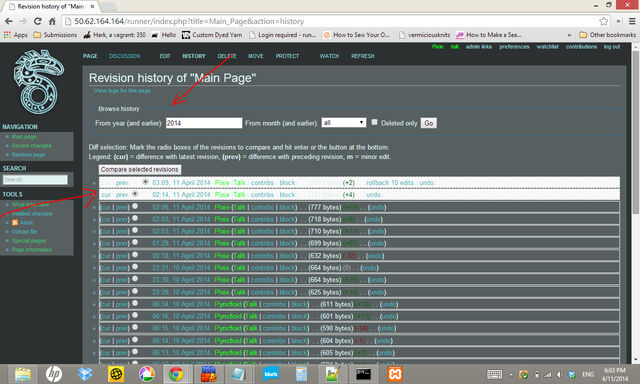Open the From month dropdown showing all
The height and width of the screenshot is (384, 640).
click(x=344, y=122)
